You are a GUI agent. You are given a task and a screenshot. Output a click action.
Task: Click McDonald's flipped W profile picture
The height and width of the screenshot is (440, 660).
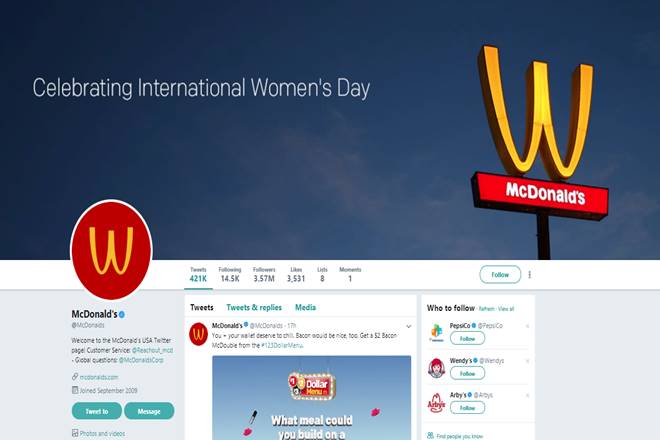pos(111,251)
